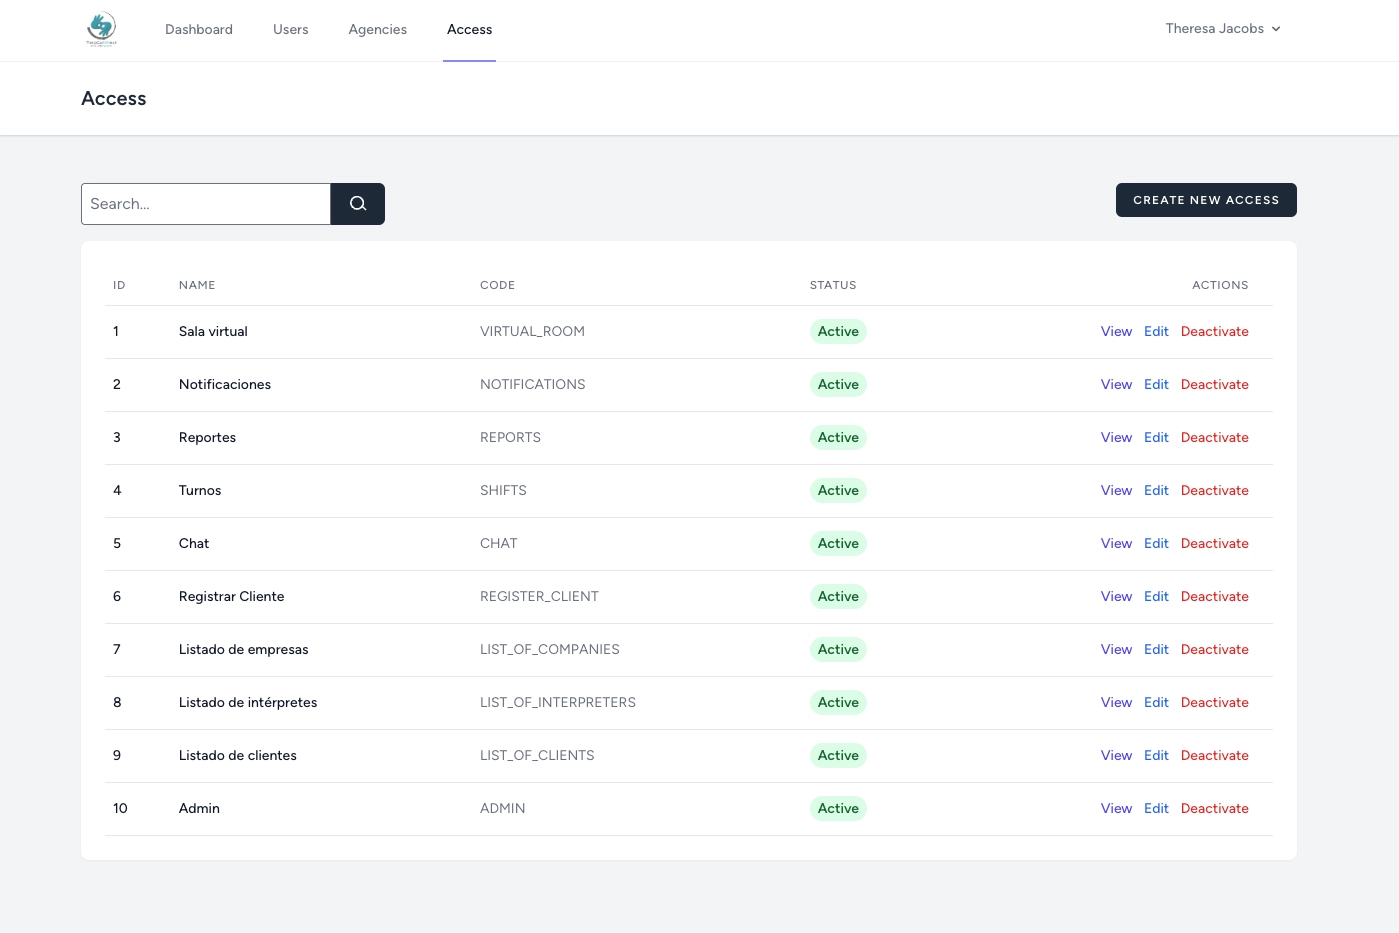Click the Active status badge for Admin
This screenshot has height=933, width=1399.
click(x=838, y=809)
